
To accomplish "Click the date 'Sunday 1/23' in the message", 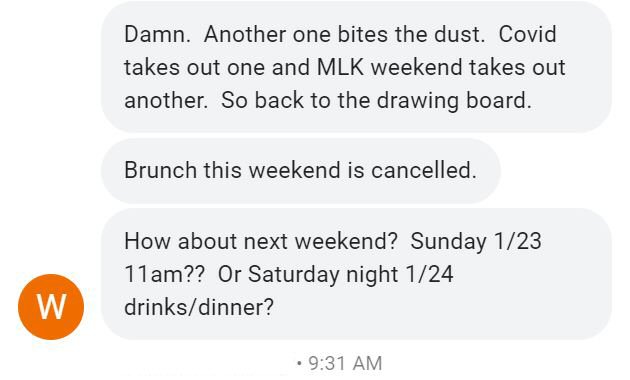I will click(476, 241).
